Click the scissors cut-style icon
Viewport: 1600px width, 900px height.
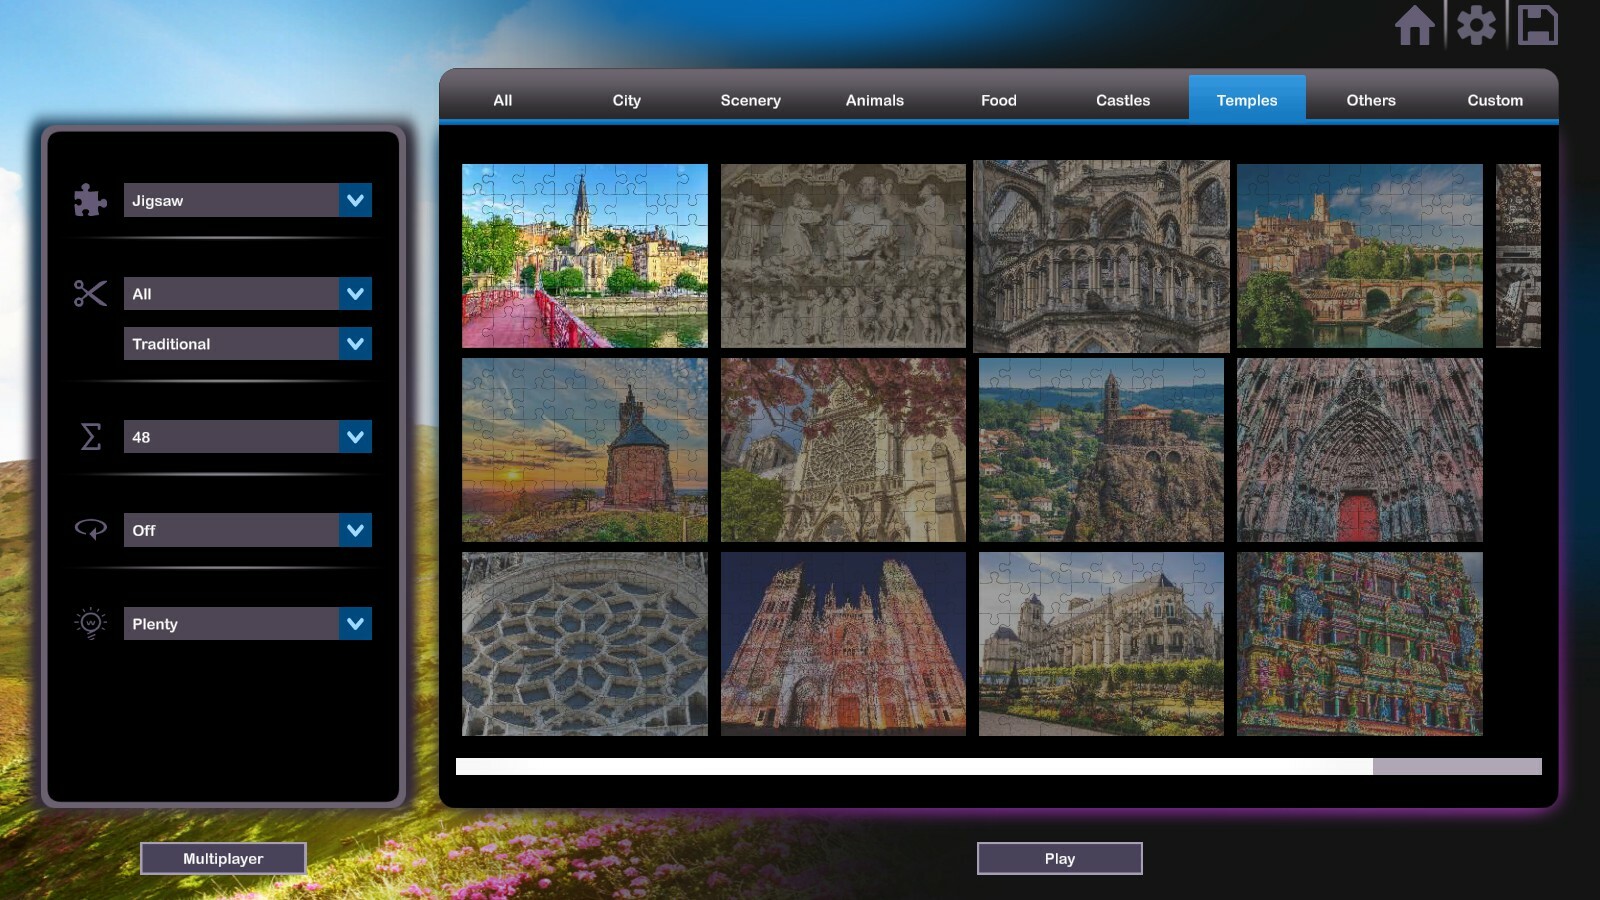tap(89, 294)
